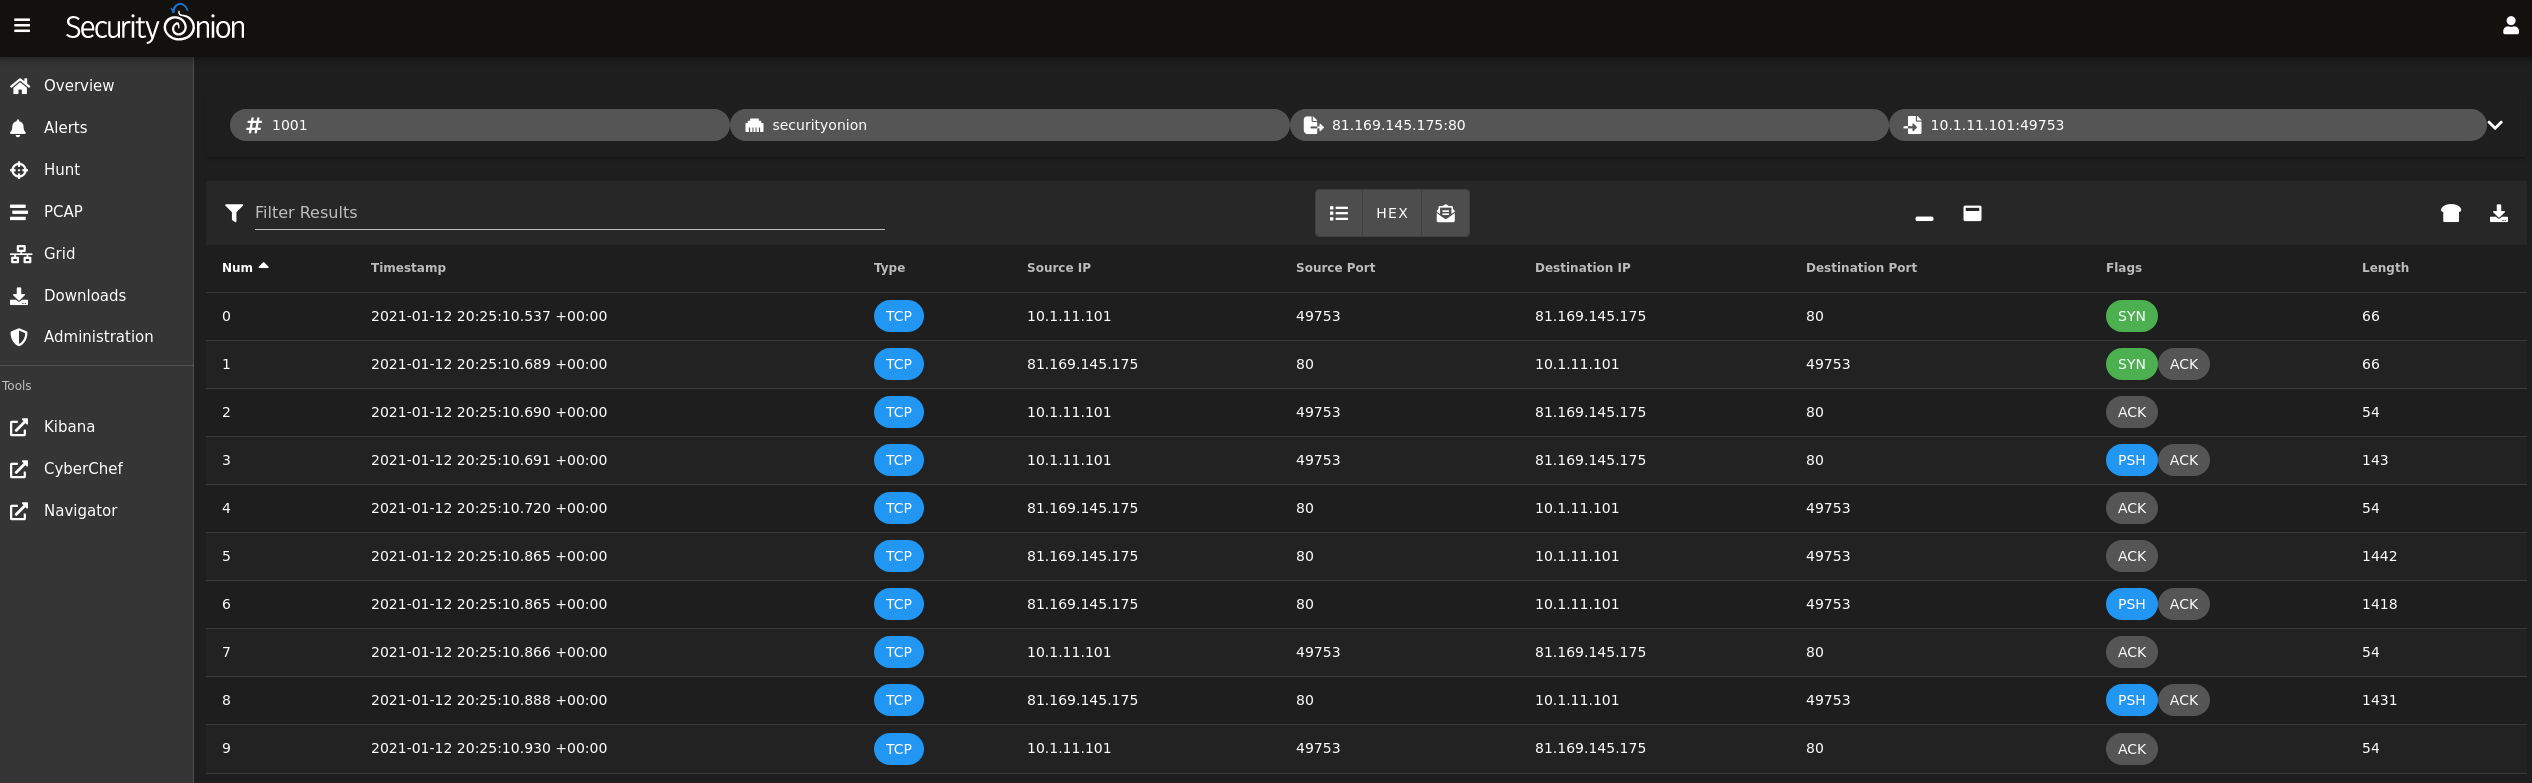Screen dimensions: 2532x783
Task: Click timestamp 20:25:10.866 in packet 7
Action: tap(489, 652)
